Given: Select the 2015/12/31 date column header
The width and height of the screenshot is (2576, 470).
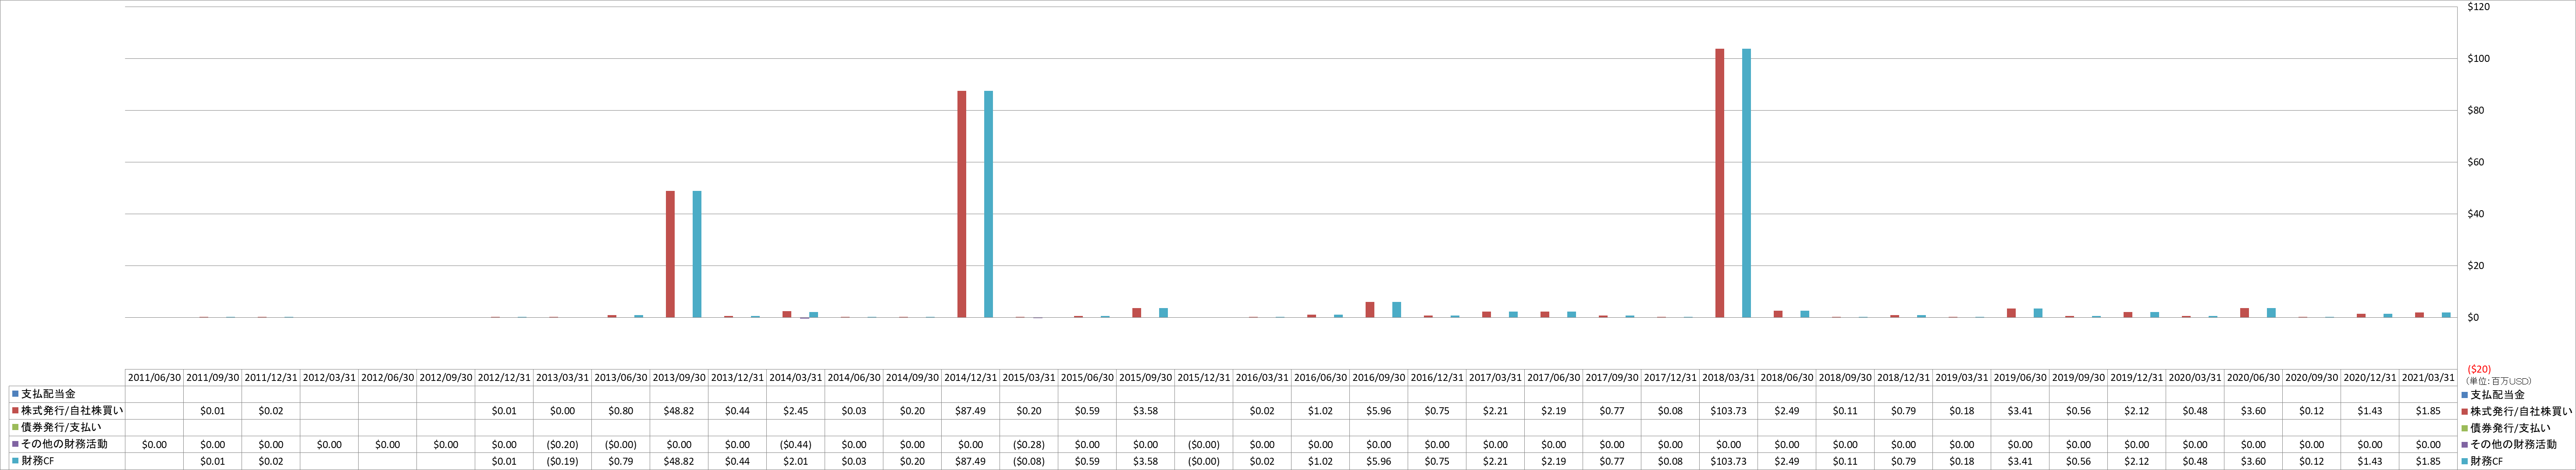Looking at the screenshot, I should 1203,378.
